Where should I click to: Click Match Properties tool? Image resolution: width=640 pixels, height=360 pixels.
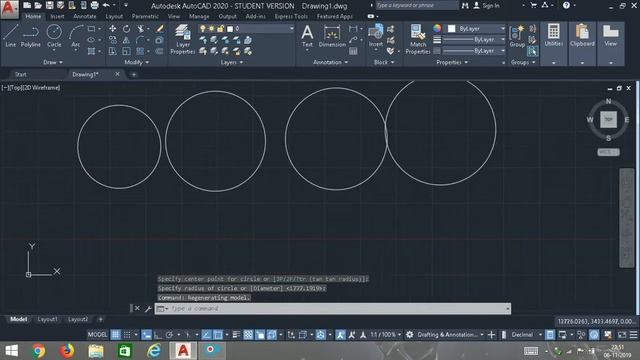point(418,39)
